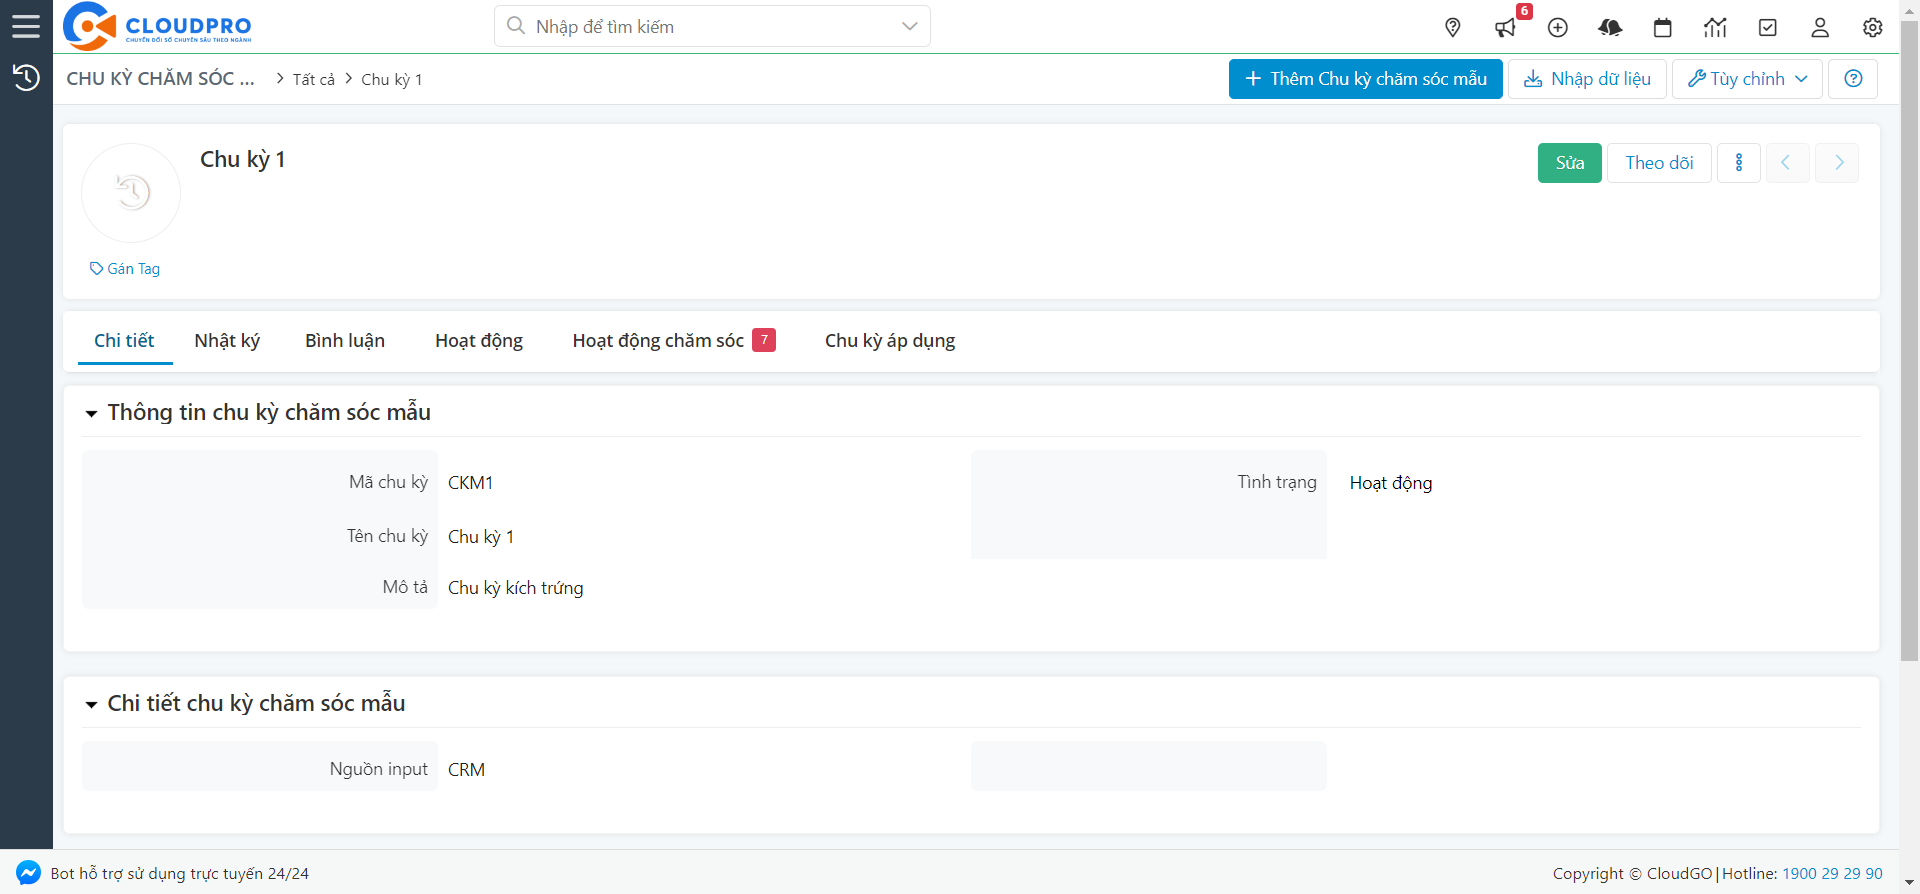The image size is (1920, 894).
Task: Click the CKM1 code value
Action: click(x=470, y=483)
